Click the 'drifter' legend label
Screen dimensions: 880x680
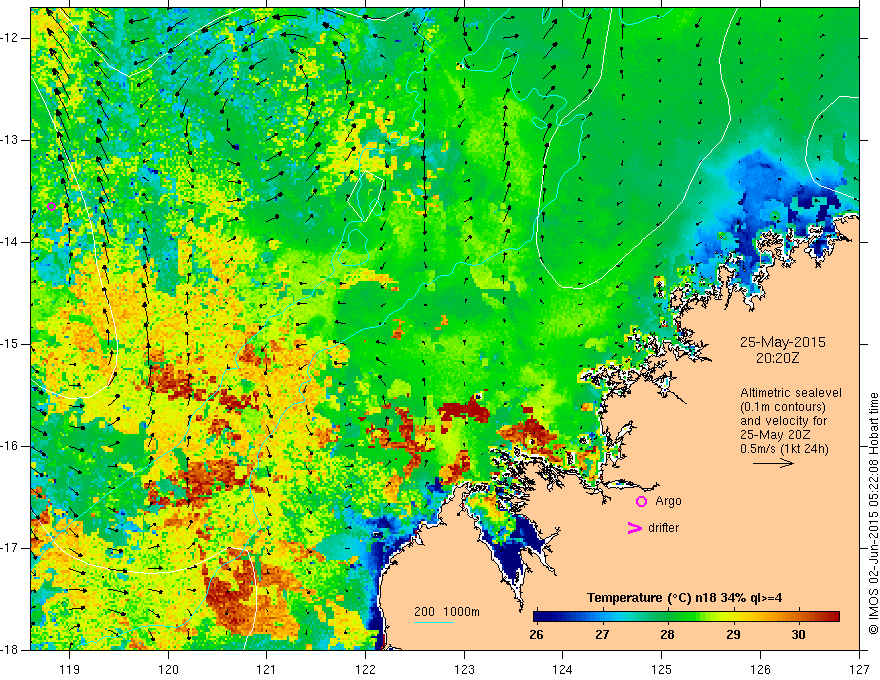point(663,528)
